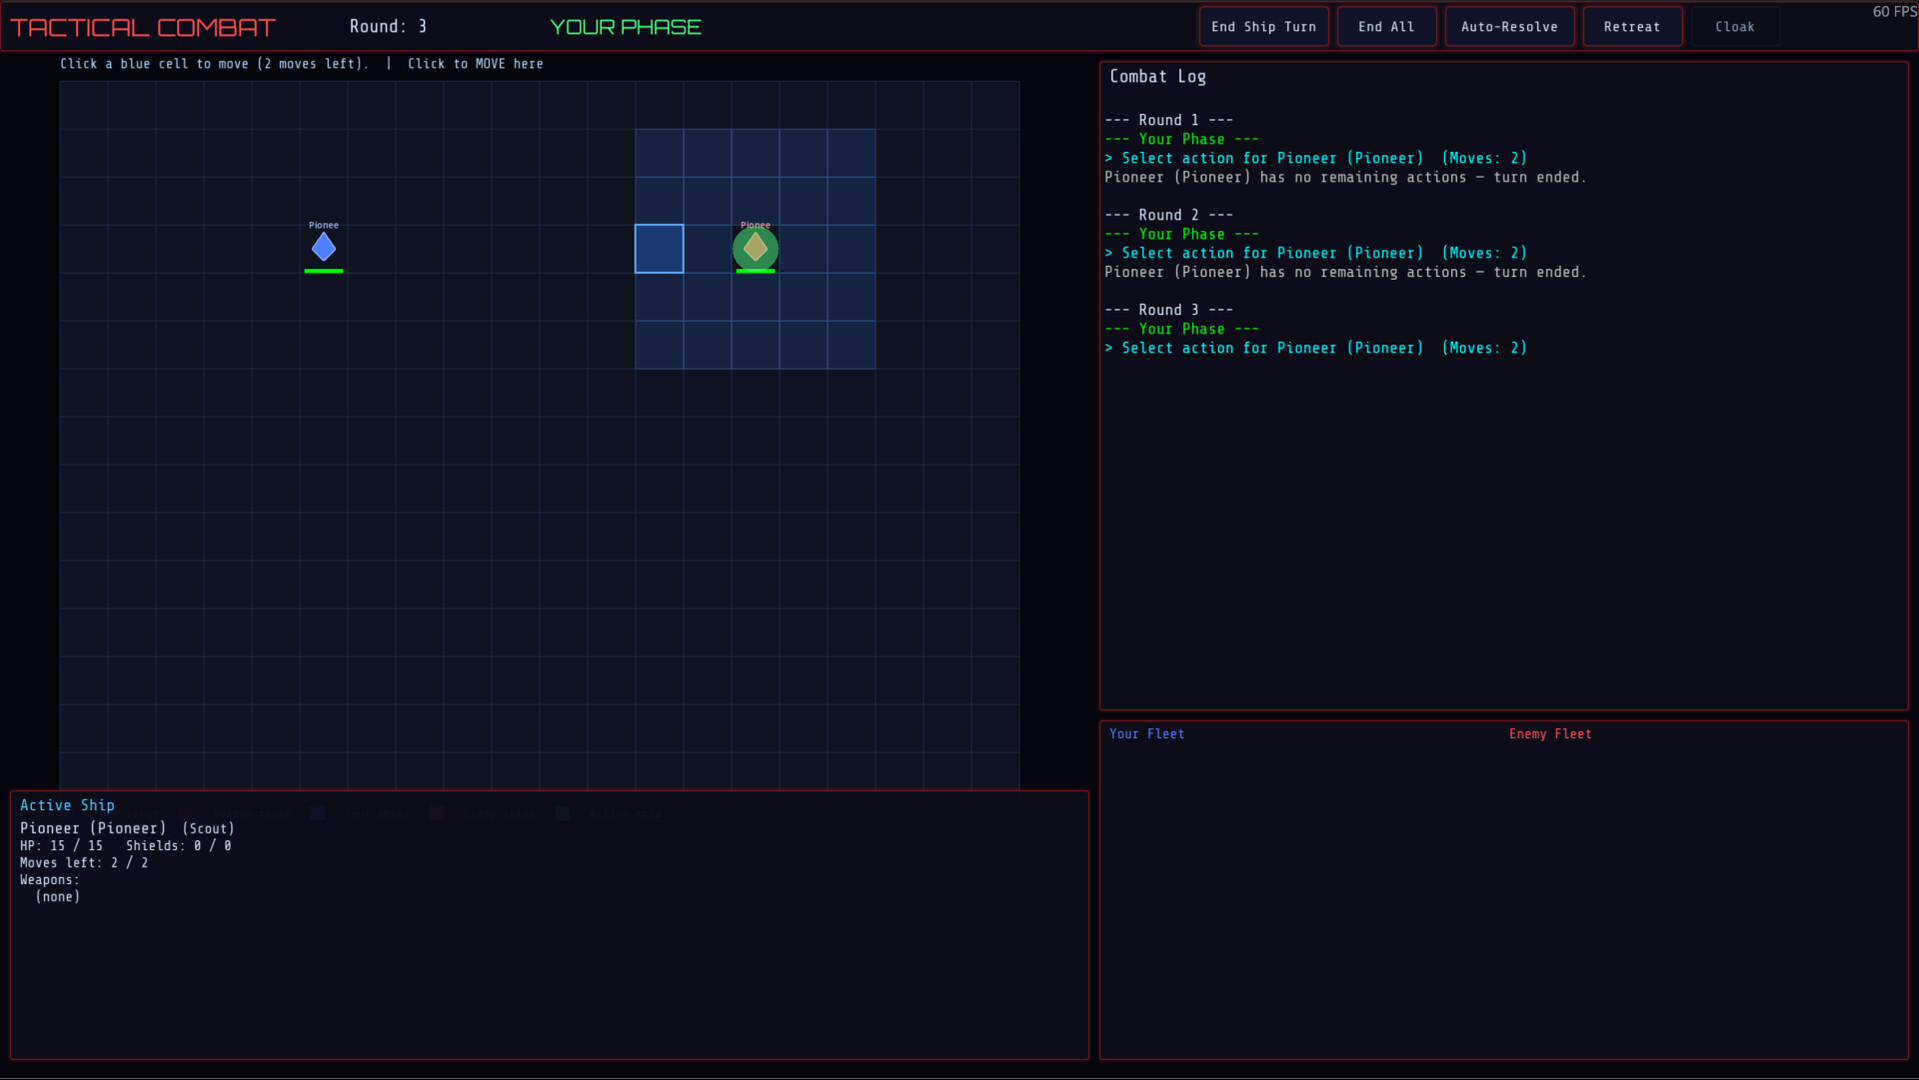This screenshot has height=1080, width=1919.
Task: Click the YOUR PHASE indicator
Action: 625,27
